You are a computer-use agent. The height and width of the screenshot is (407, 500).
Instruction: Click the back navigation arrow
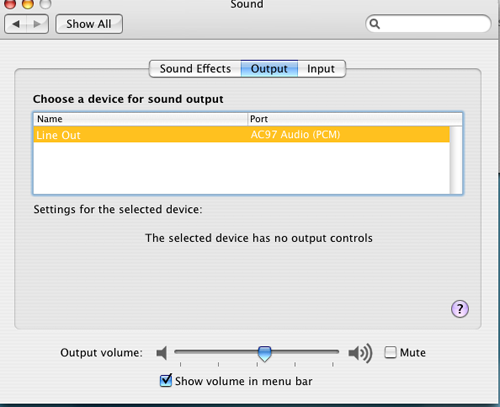(x=15, y=24)
